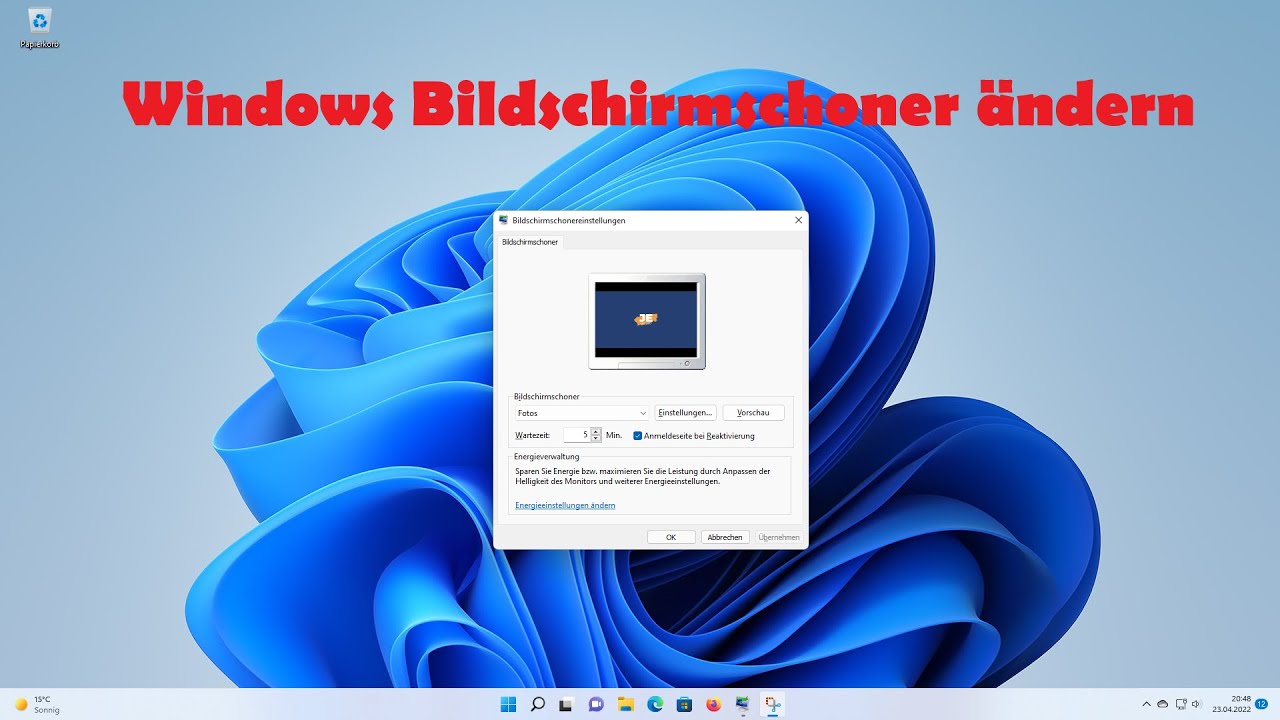Open OneDrive cloud tray icon
Image resolution: width=1280 pixels, height=720 pixels.
pos(1163,704)
